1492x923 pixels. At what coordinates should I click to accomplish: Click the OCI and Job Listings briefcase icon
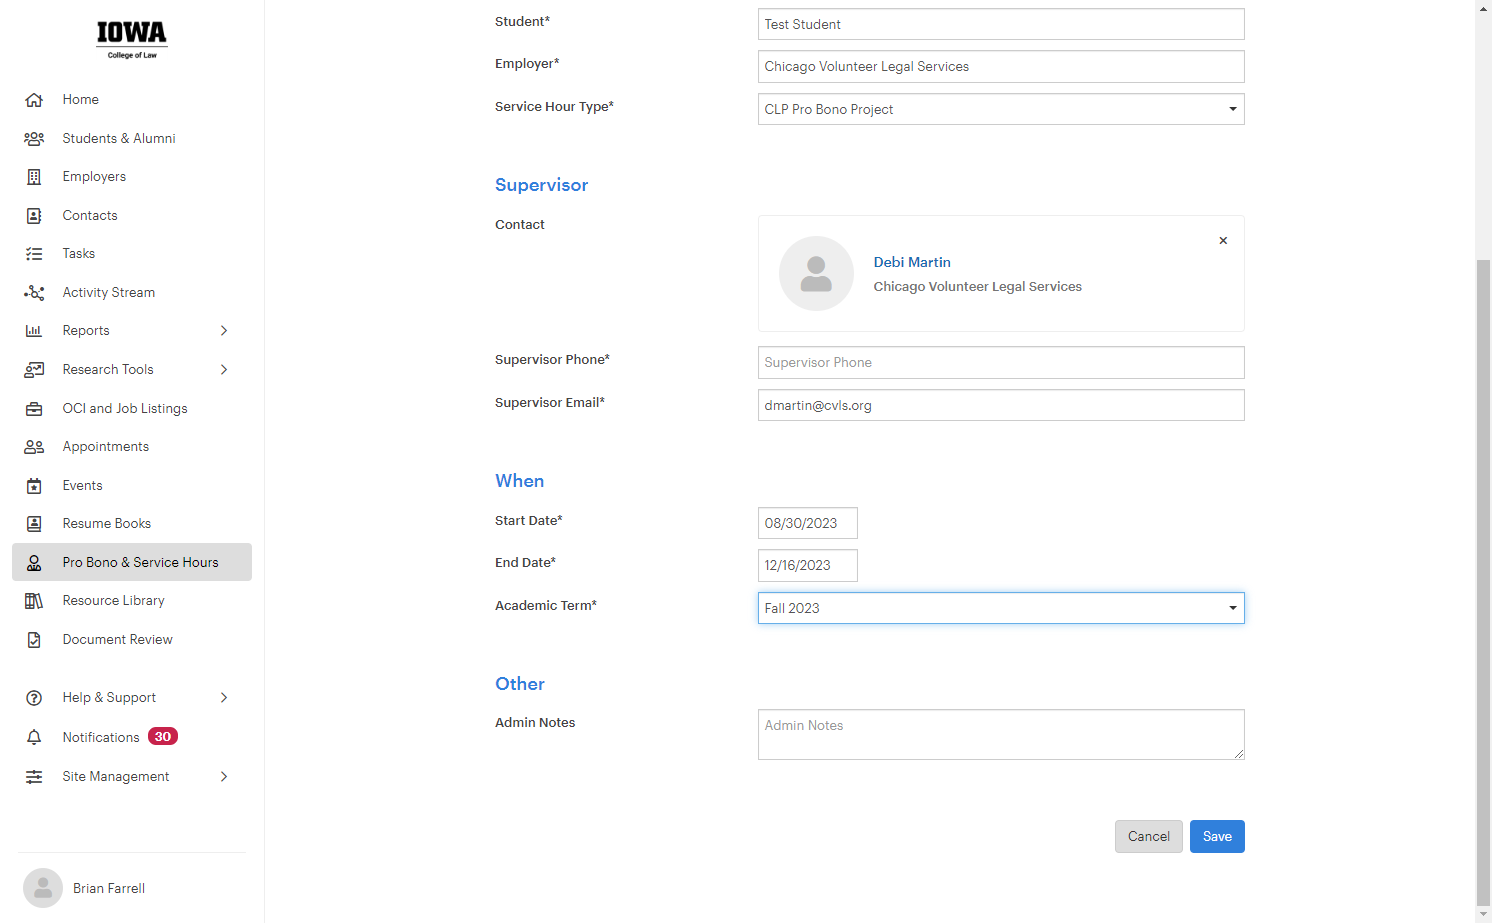pyautogui.click(x=34, y=409)
